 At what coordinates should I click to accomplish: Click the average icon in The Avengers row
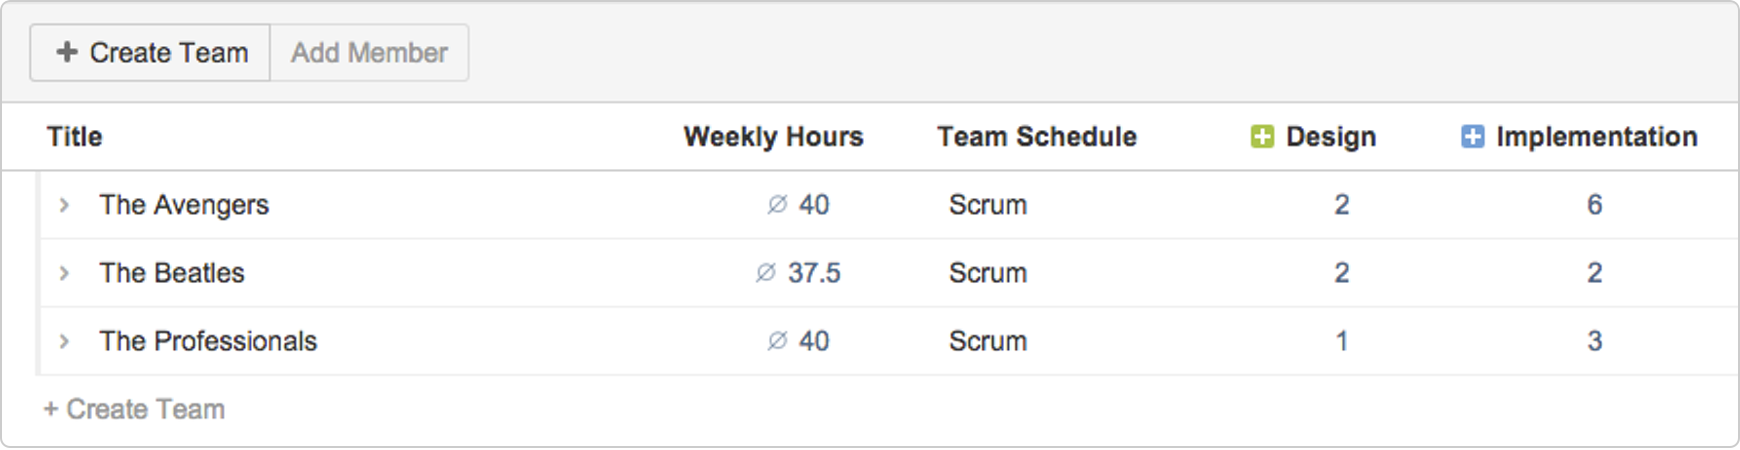click(x=777, y=205)
